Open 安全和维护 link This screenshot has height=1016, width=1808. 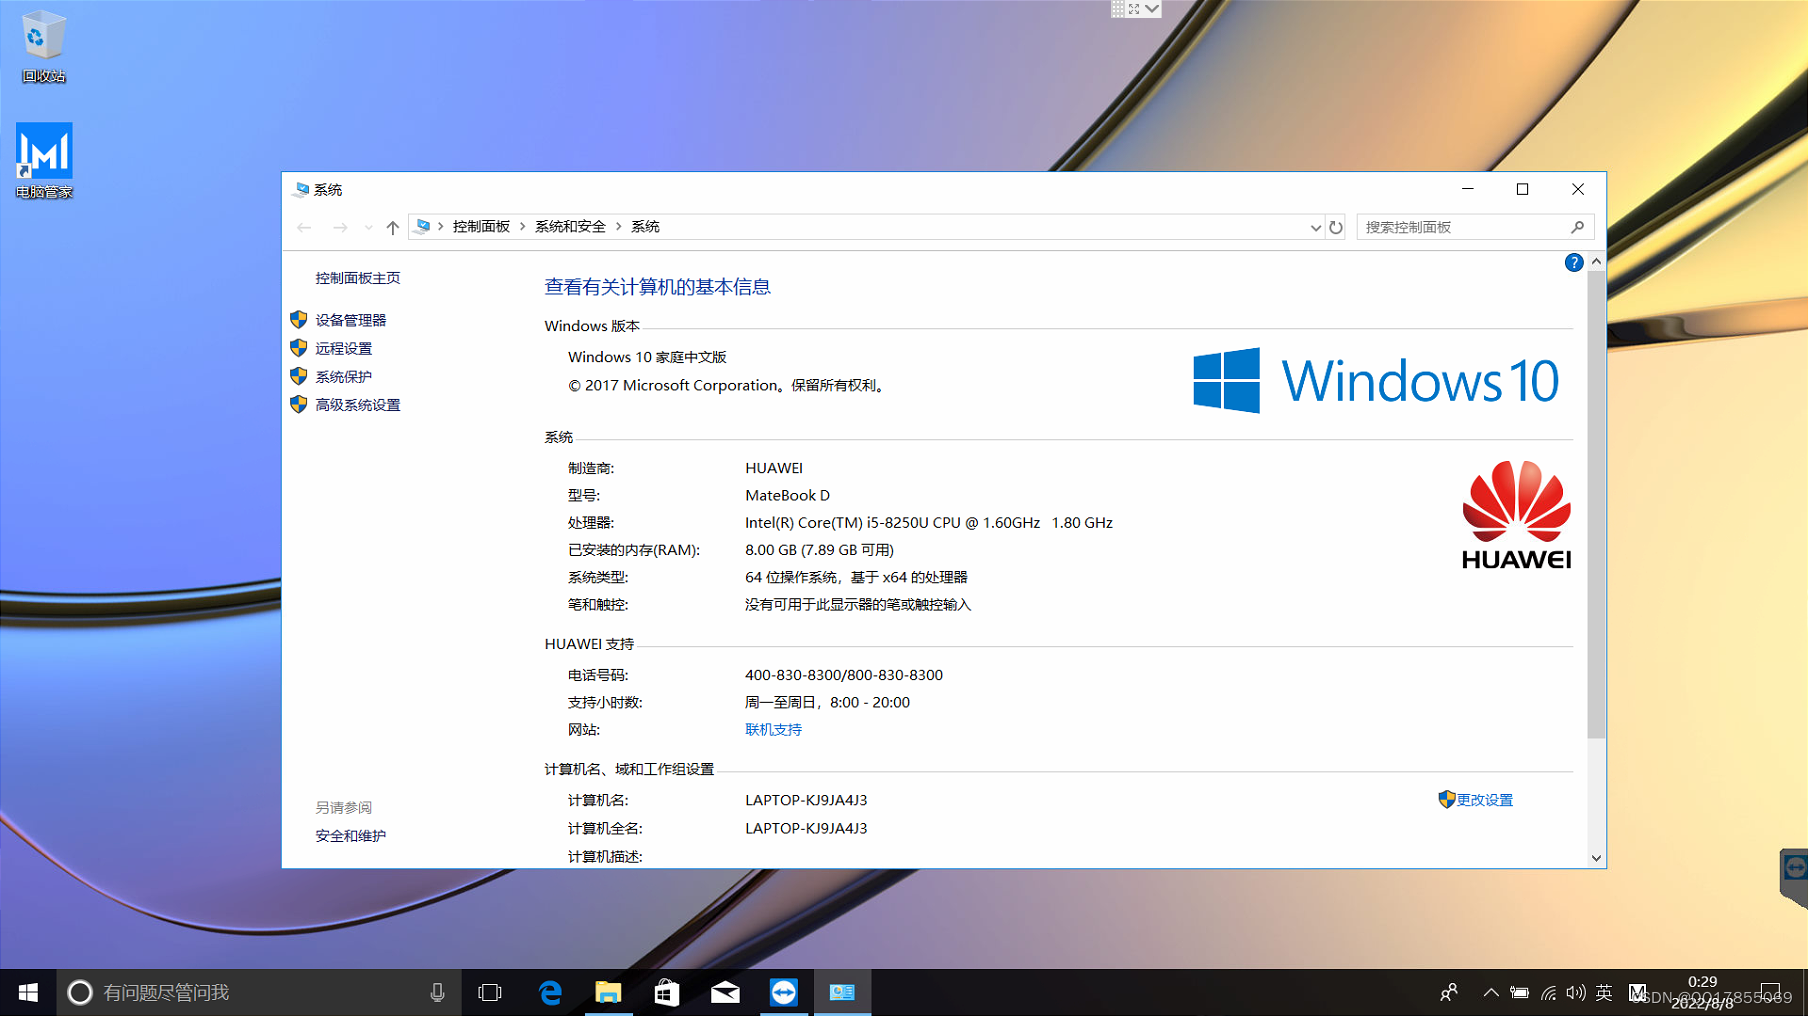coord(350,836)
